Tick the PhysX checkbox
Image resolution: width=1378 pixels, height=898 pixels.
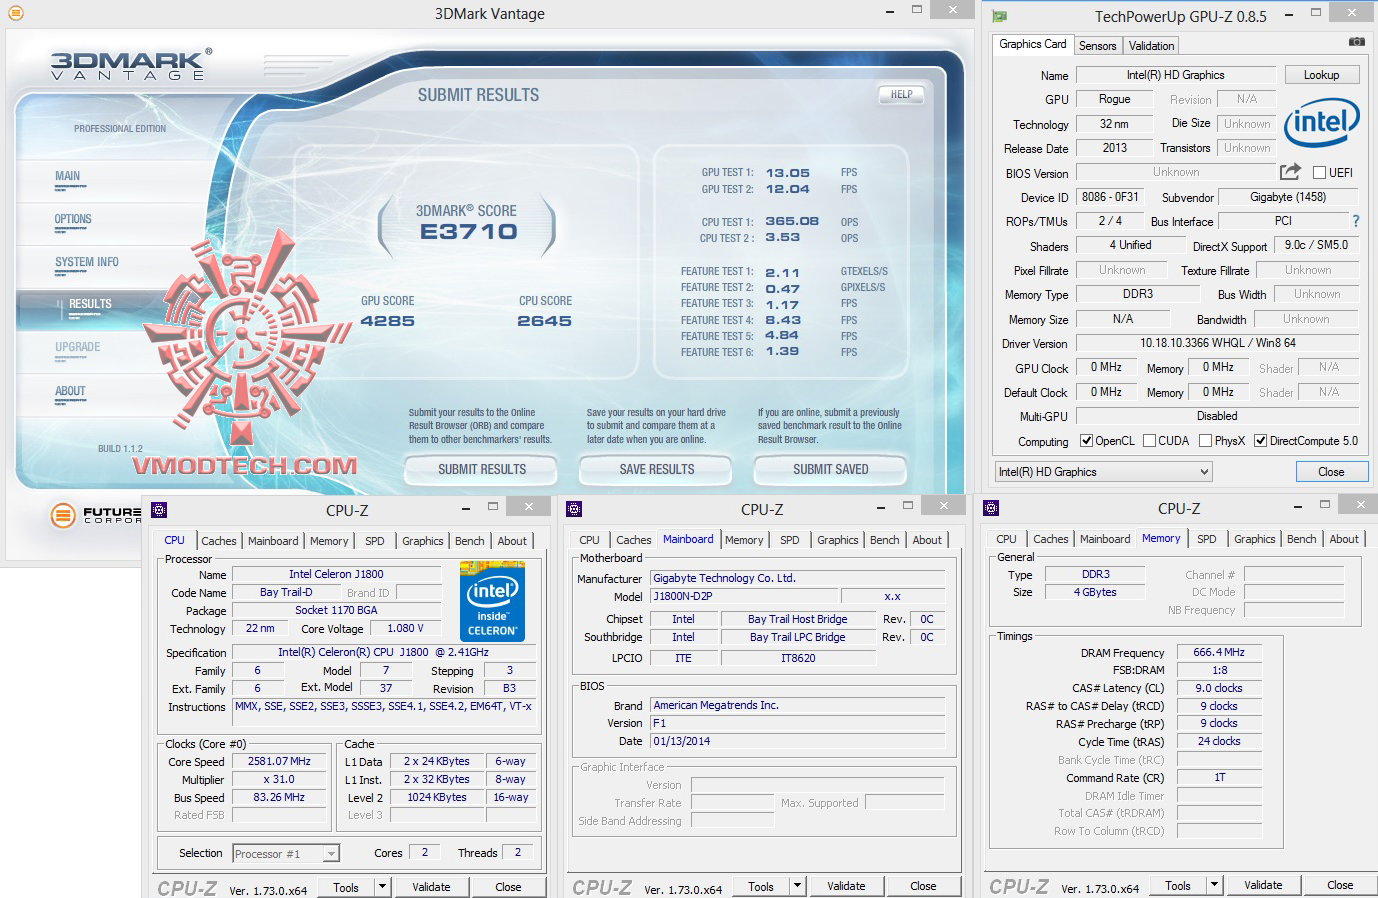(x=1205, y=441)
